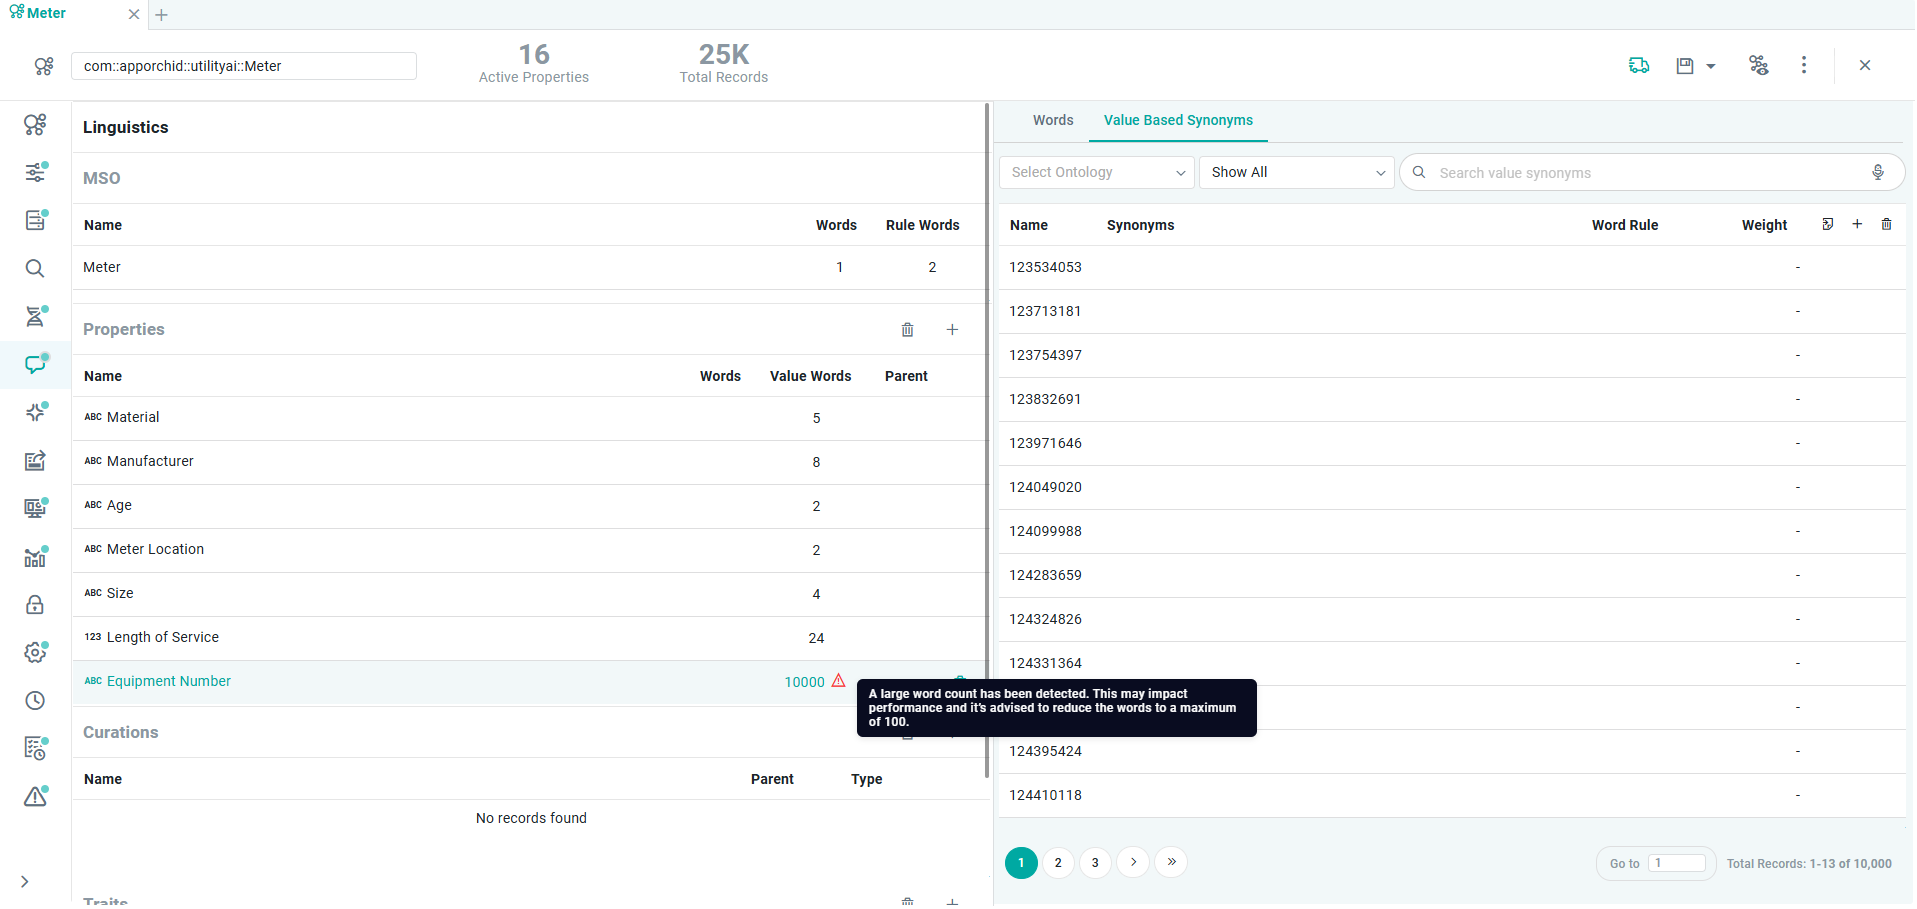Click the warning triangle icon in sidebar
This screenshot has height=909, width=1917.
point(35,797)
